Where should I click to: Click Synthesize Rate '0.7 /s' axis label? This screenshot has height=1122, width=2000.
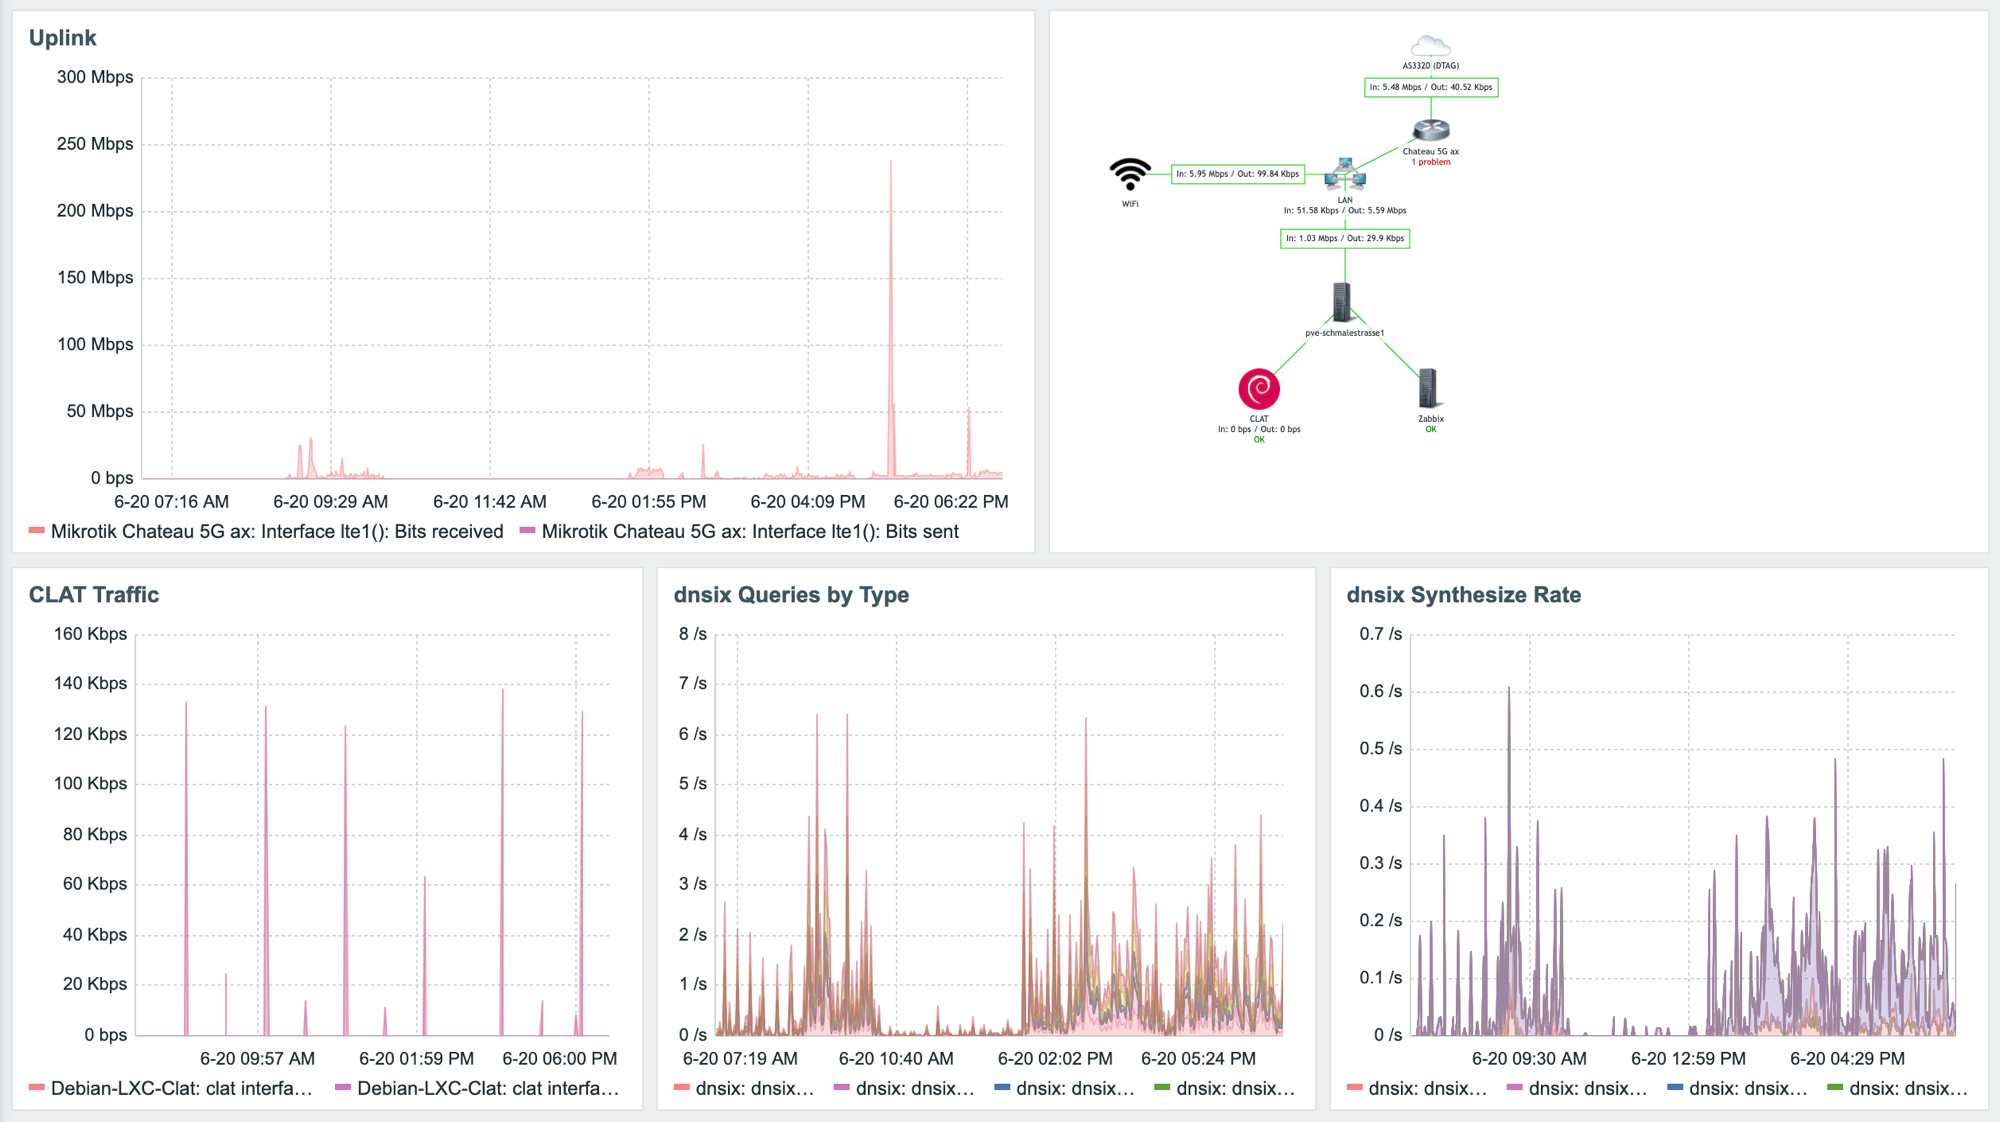1381,634
